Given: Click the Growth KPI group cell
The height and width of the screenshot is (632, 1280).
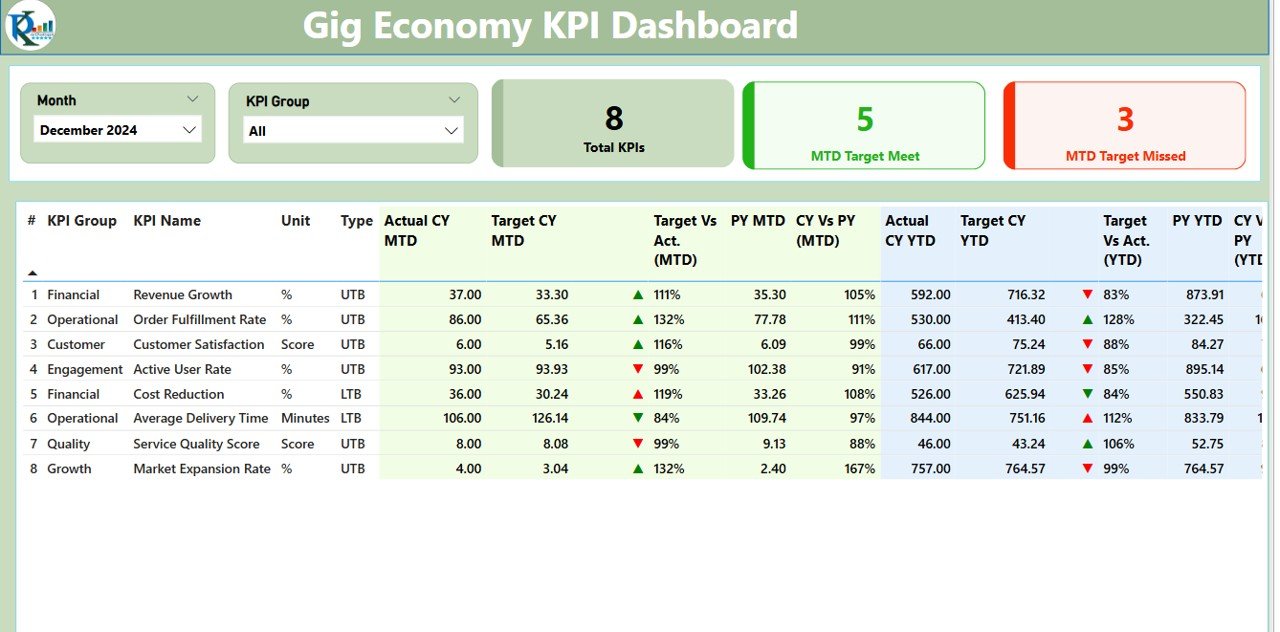Looking at the screenshot, I should point(69,469).
